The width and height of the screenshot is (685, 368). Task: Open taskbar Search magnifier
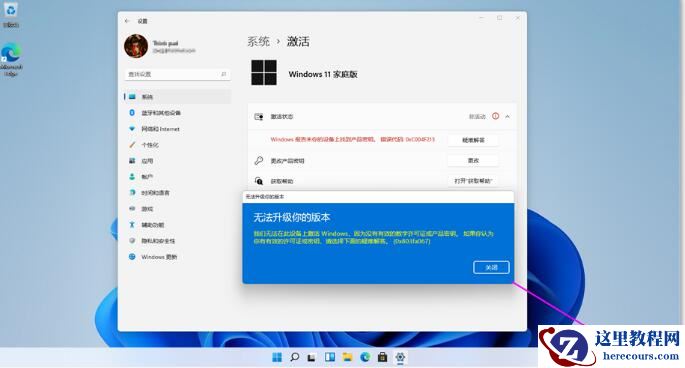pyautogui.click(x=294, y=358)
